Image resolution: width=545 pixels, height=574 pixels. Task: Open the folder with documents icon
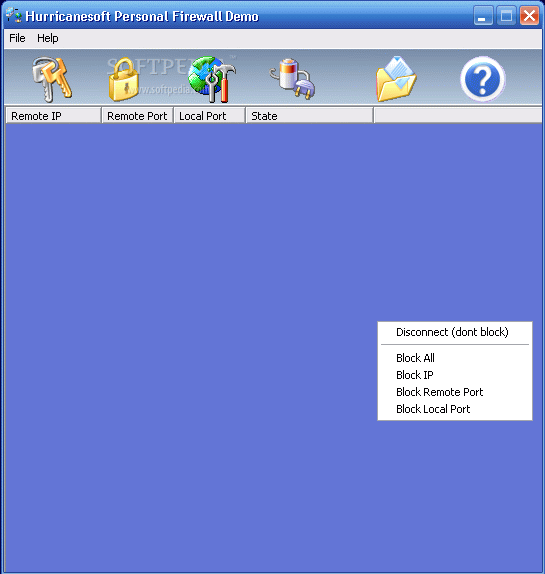(x=396, y=79)
